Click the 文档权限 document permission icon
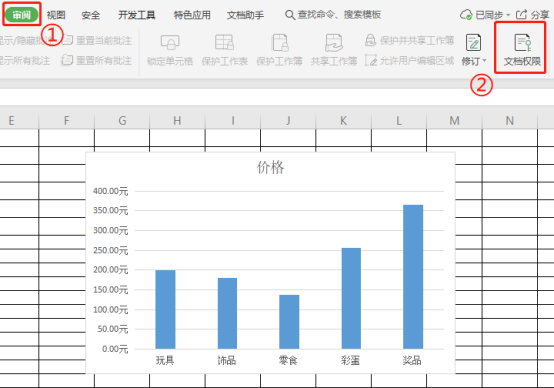 [523, 42]
